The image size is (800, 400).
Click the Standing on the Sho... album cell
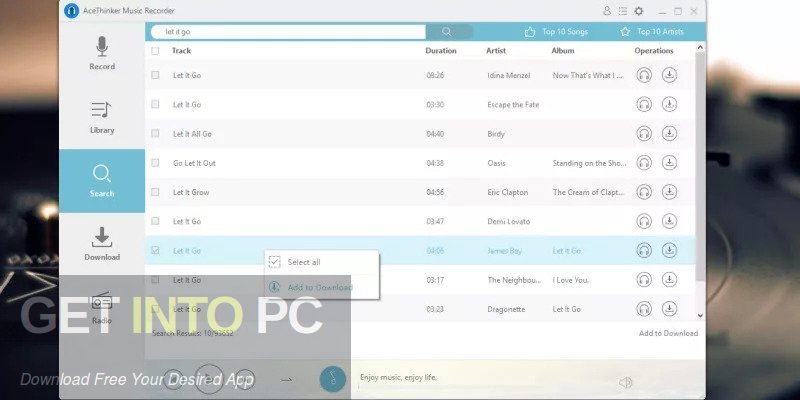click(x=589, y=163)
